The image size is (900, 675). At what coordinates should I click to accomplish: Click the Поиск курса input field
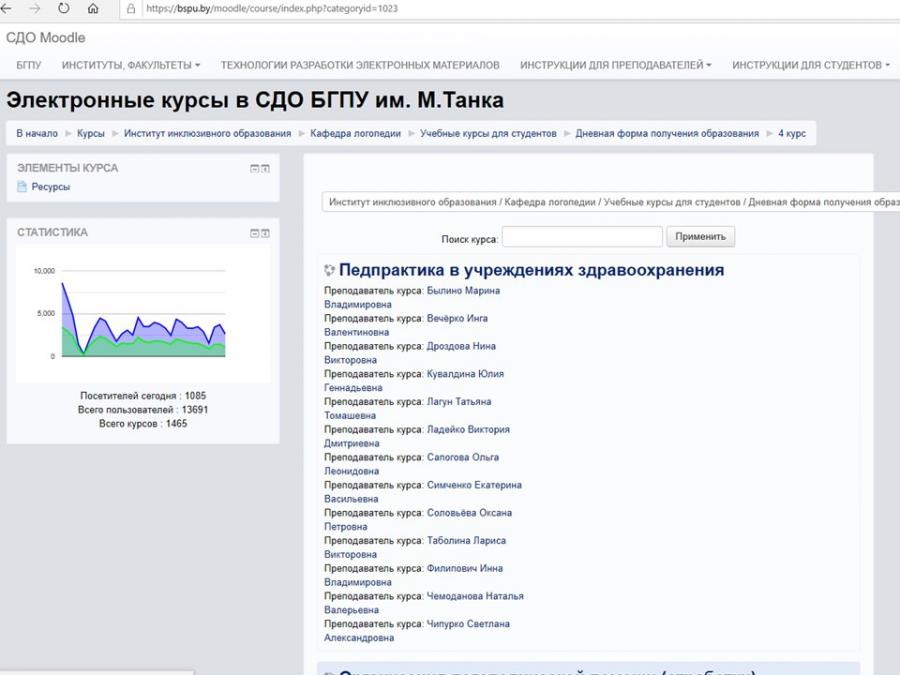click(x=582, y=236)
